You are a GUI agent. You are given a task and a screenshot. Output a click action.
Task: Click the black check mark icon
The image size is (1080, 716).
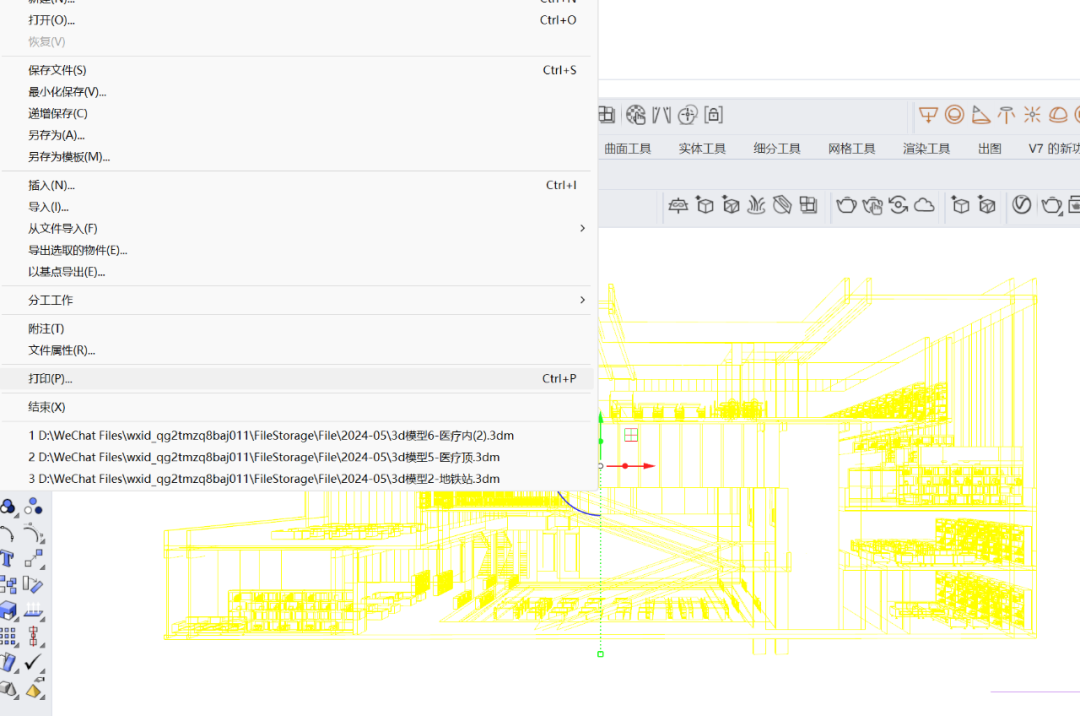pyautogui.click(x=33, y=662)
